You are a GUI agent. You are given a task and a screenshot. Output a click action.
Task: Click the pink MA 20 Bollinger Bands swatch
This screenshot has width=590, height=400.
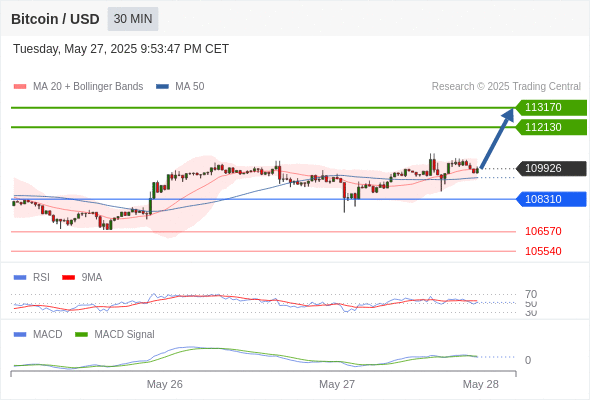click(20, 87)
